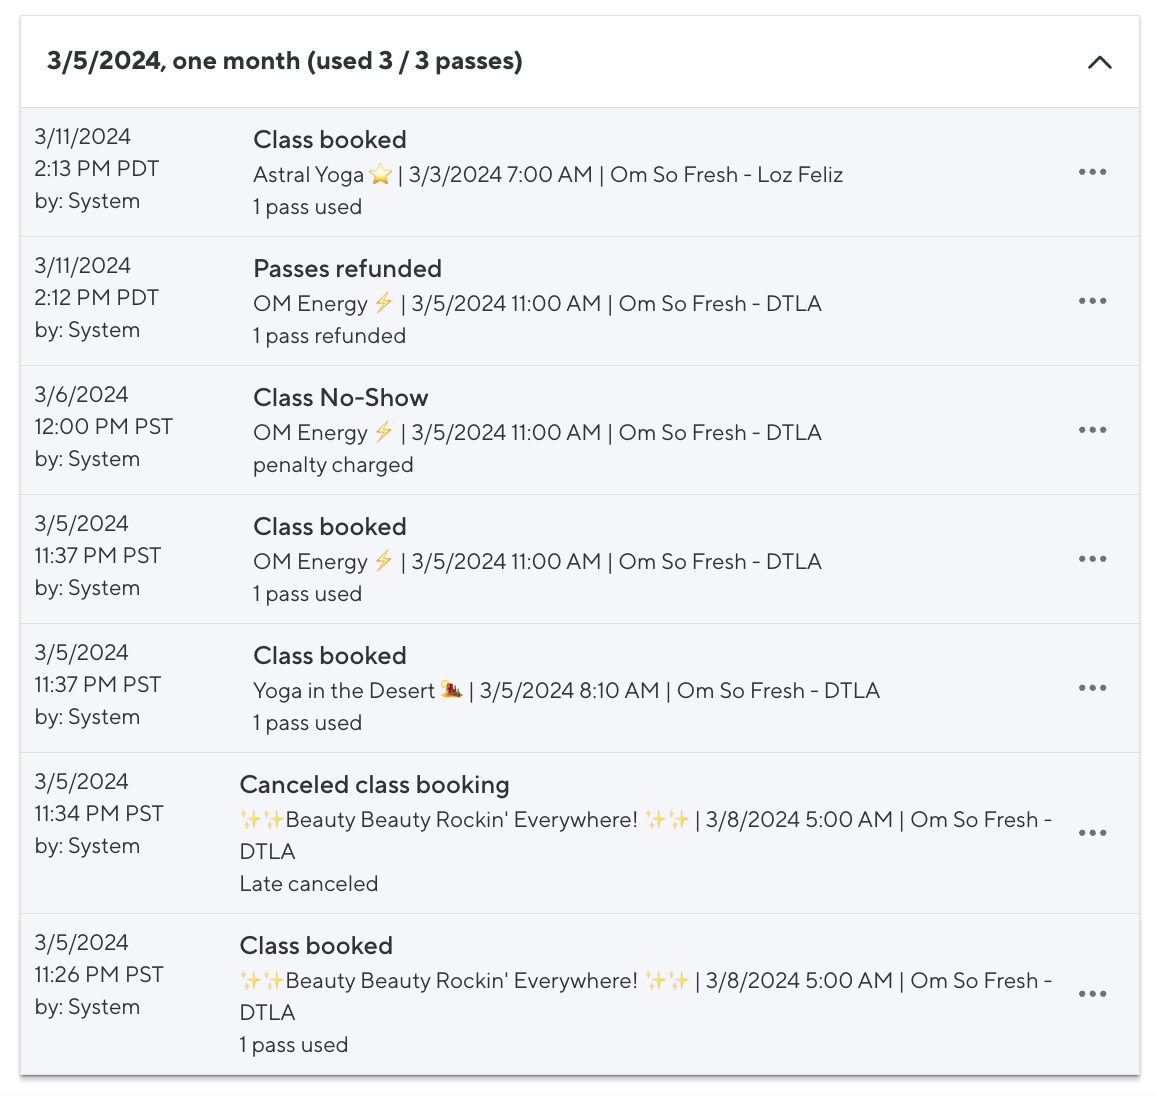Viewport: 1156px width, 1096px height.
Task: Open the options menu for Astral Yoga booking
Action: tap(1092, 172)
